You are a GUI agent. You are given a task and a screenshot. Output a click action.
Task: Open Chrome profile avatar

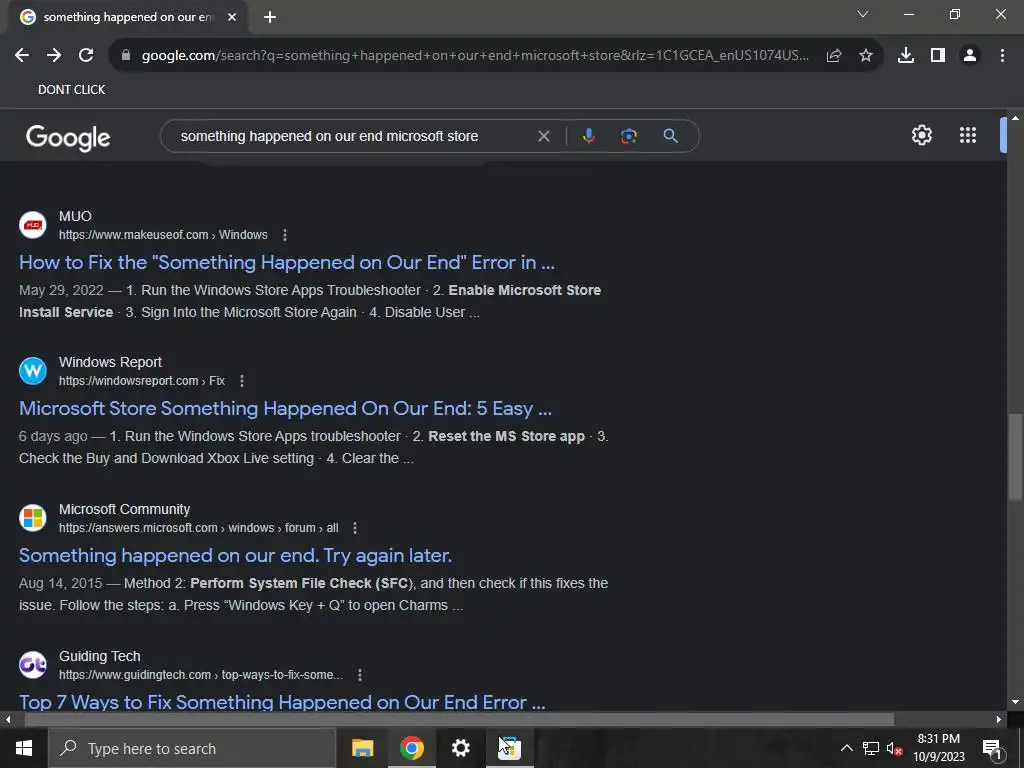coord(970,56)
